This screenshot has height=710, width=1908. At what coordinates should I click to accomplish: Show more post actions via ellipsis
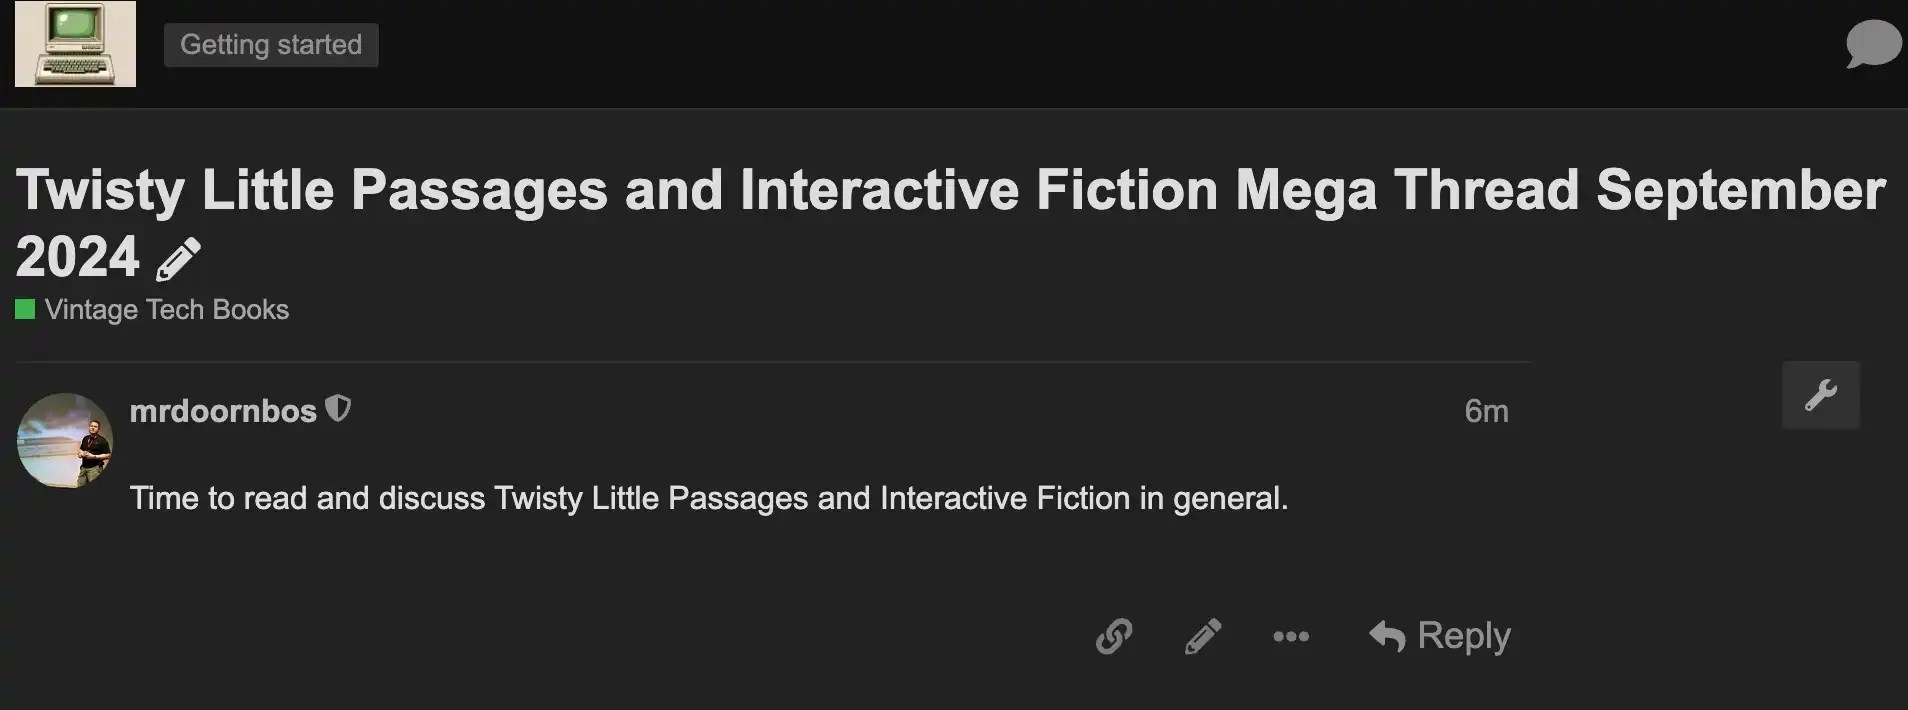click(x=1291, y=636)
